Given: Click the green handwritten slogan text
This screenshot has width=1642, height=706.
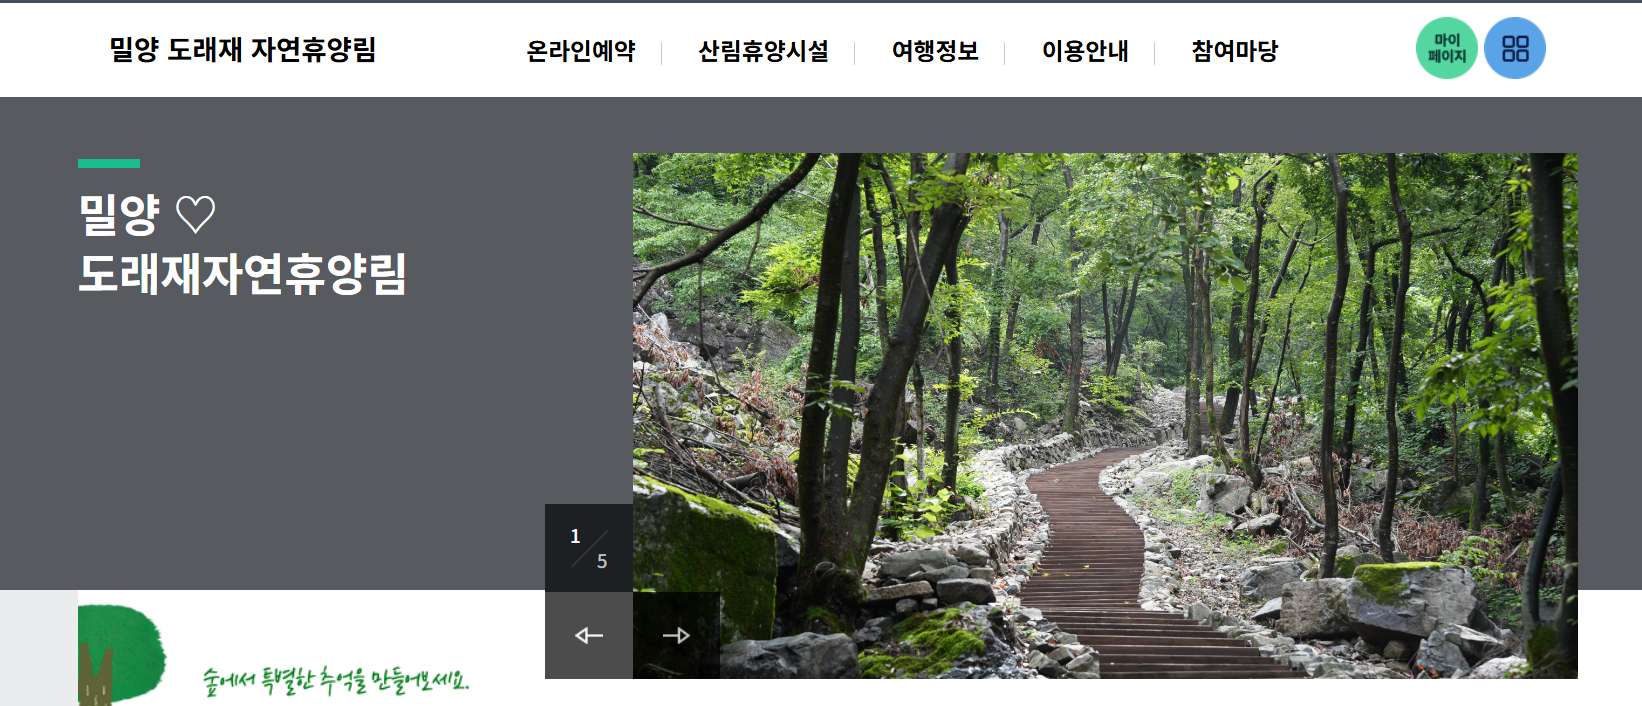Looking at the screenshot, I should (x=336, y=681).
